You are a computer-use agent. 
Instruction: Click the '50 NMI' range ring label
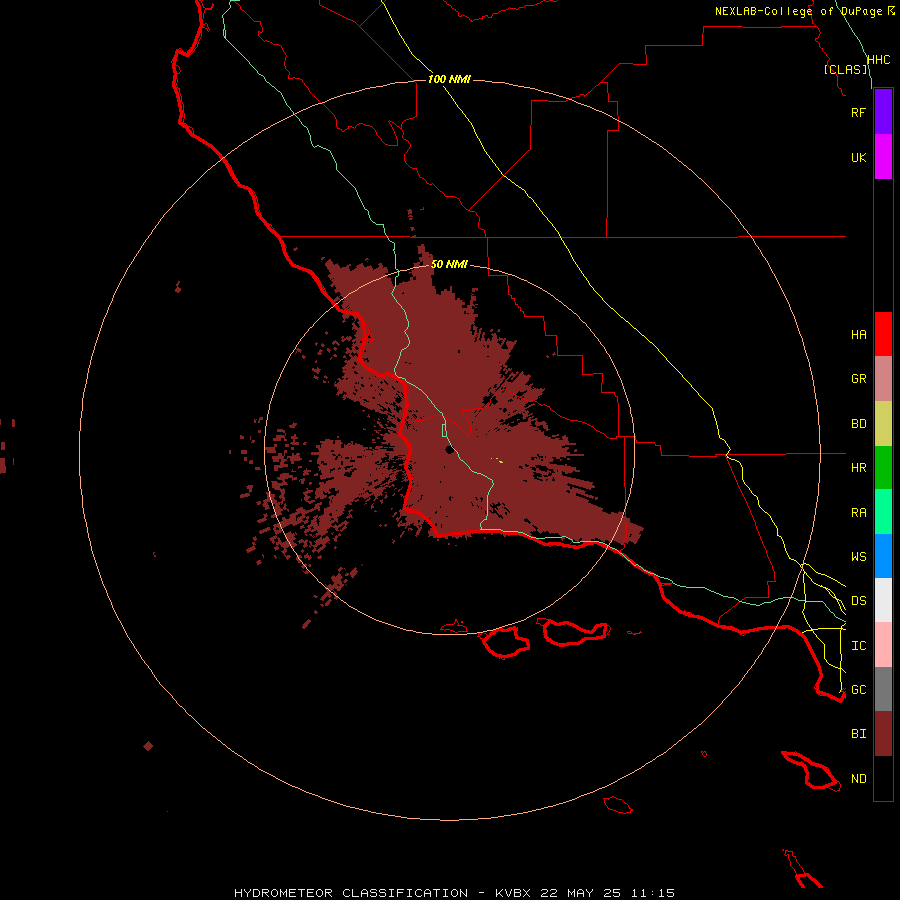pyautogui.click(x=449, y=264)
